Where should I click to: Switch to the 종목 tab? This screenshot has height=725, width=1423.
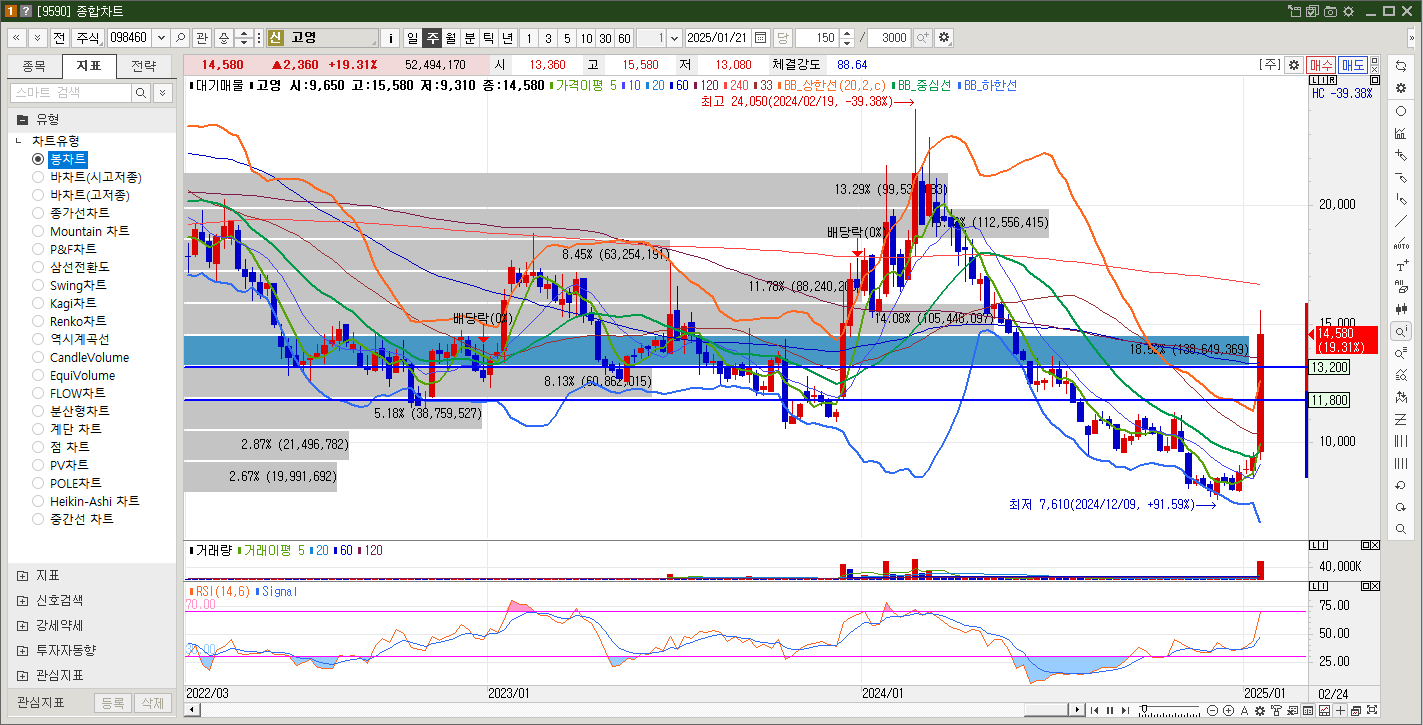pos(34,66)
